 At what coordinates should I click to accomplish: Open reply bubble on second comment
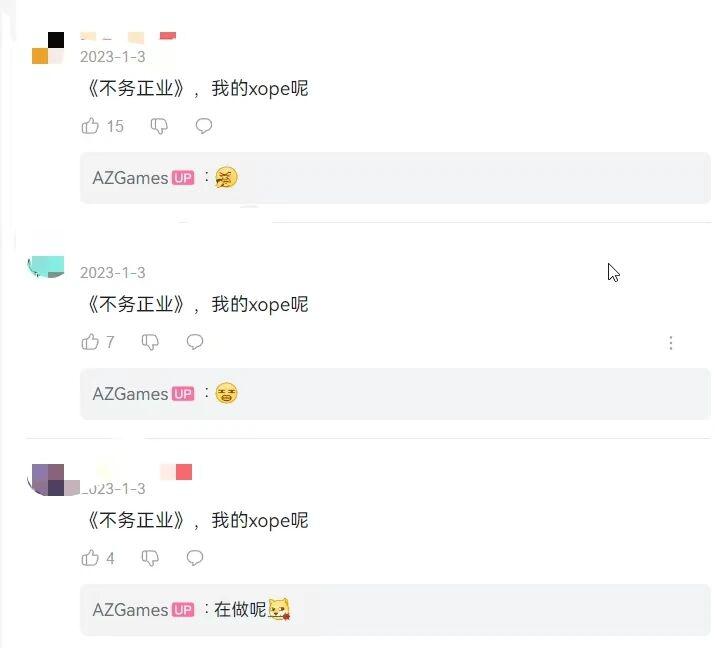(x=195, y=342)
